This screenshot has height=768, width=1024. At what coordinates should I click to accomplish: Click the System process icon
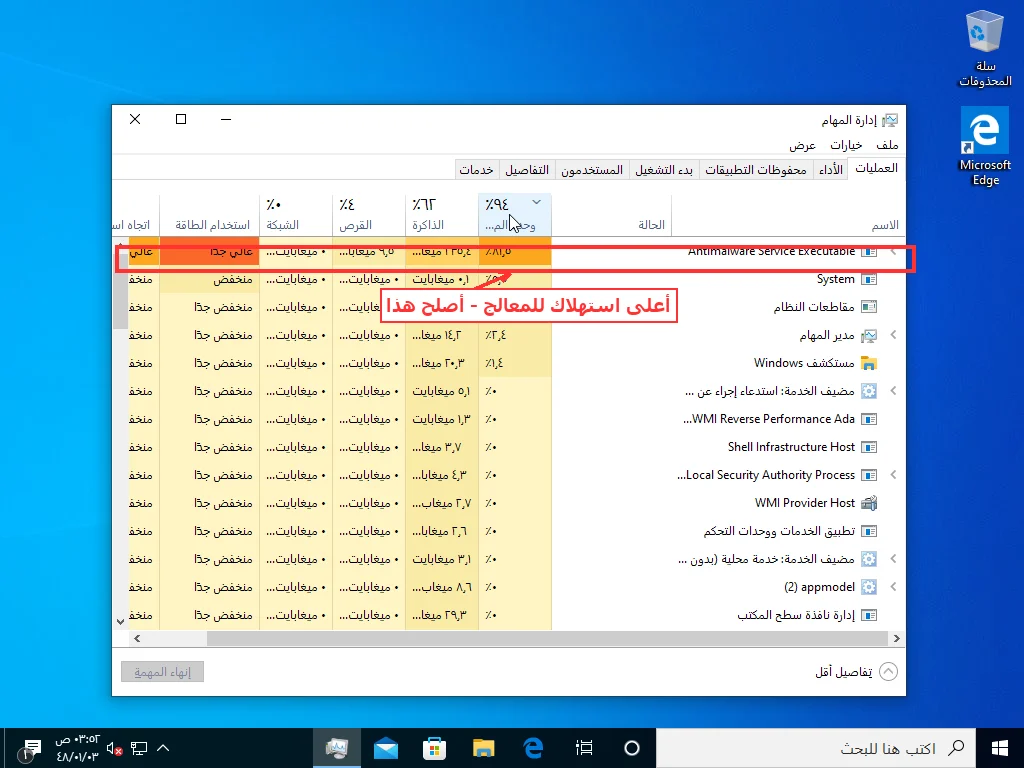coord(869,280)
